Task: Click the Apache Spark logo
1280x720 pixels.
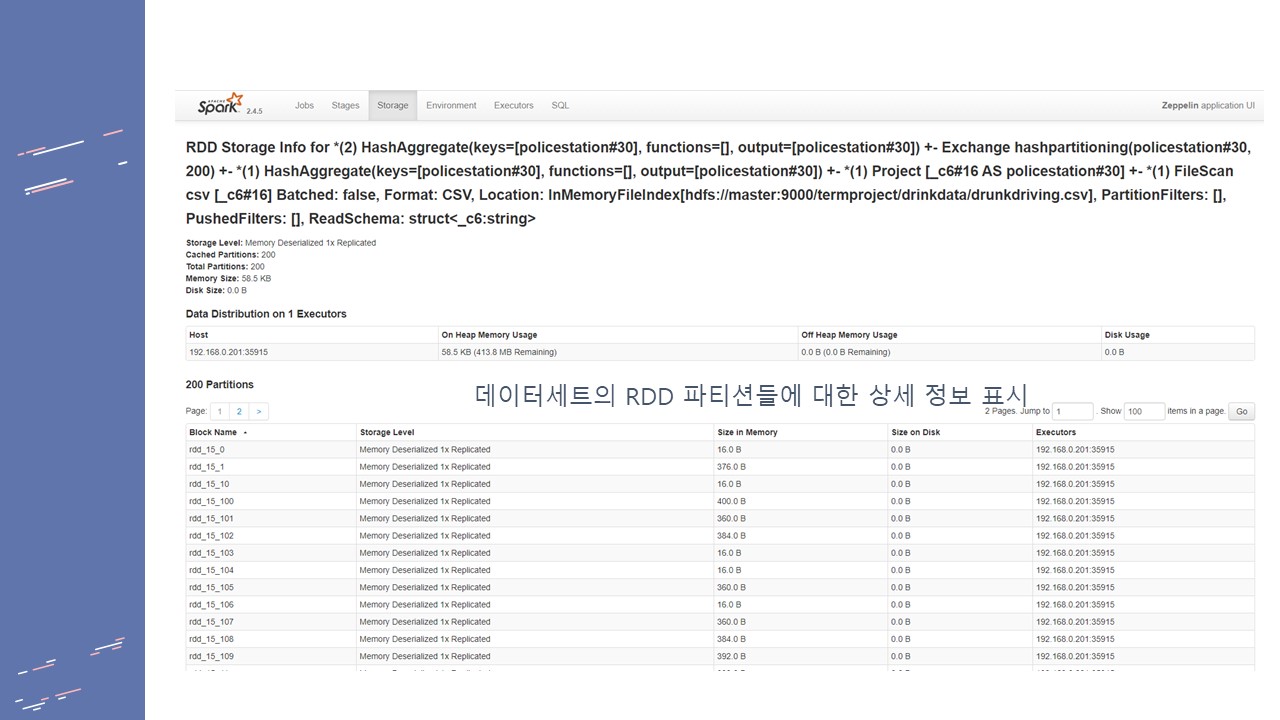Action: point(219,104)
